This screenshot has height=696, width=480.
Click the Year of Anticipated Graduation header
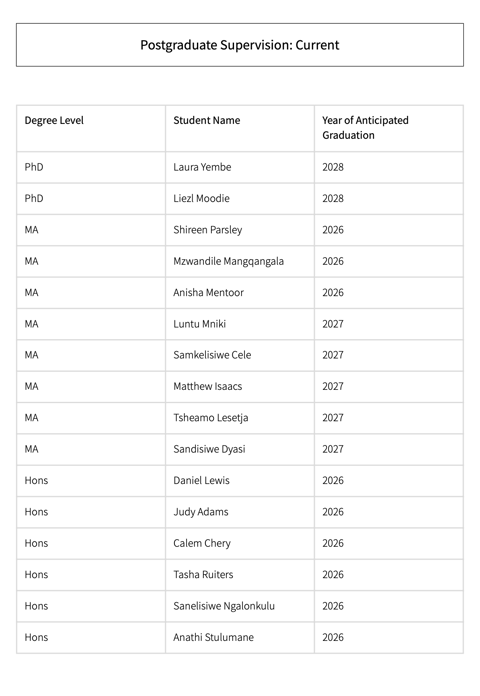(365, 128)
